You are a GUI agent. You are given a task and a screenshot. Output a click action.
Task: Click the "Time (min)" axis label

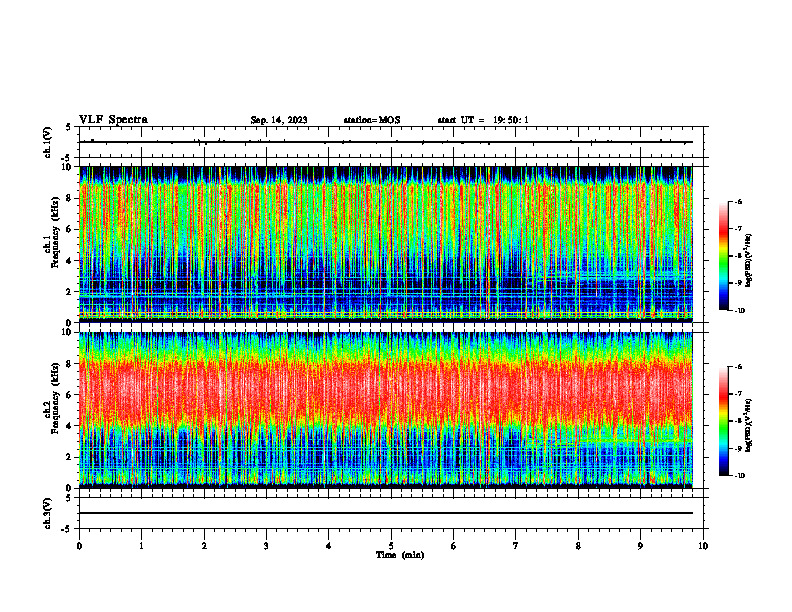pos(400,555)
